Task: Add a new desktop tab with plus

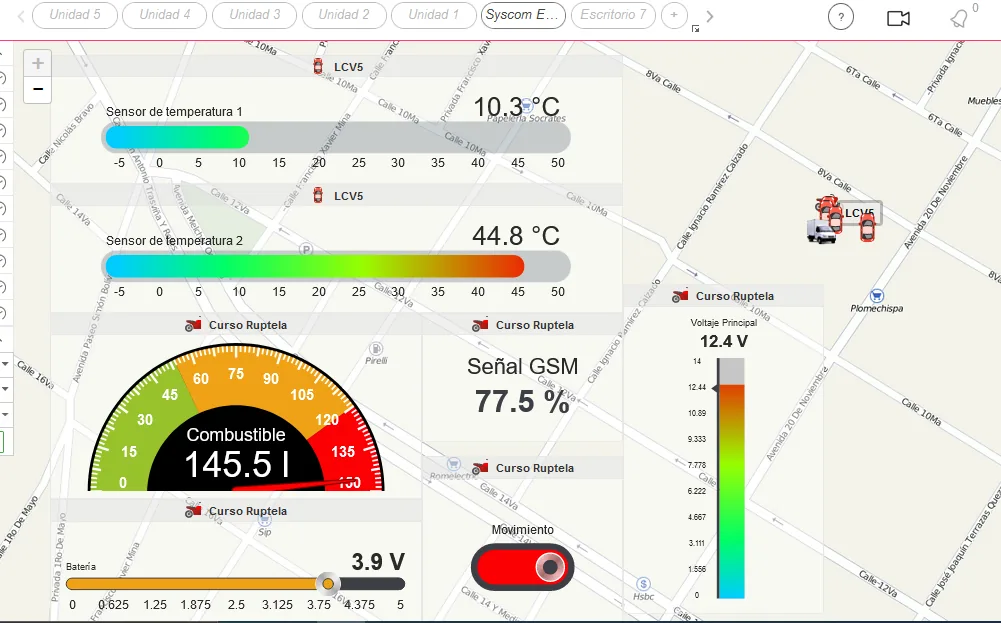Action: coord(674,15)
